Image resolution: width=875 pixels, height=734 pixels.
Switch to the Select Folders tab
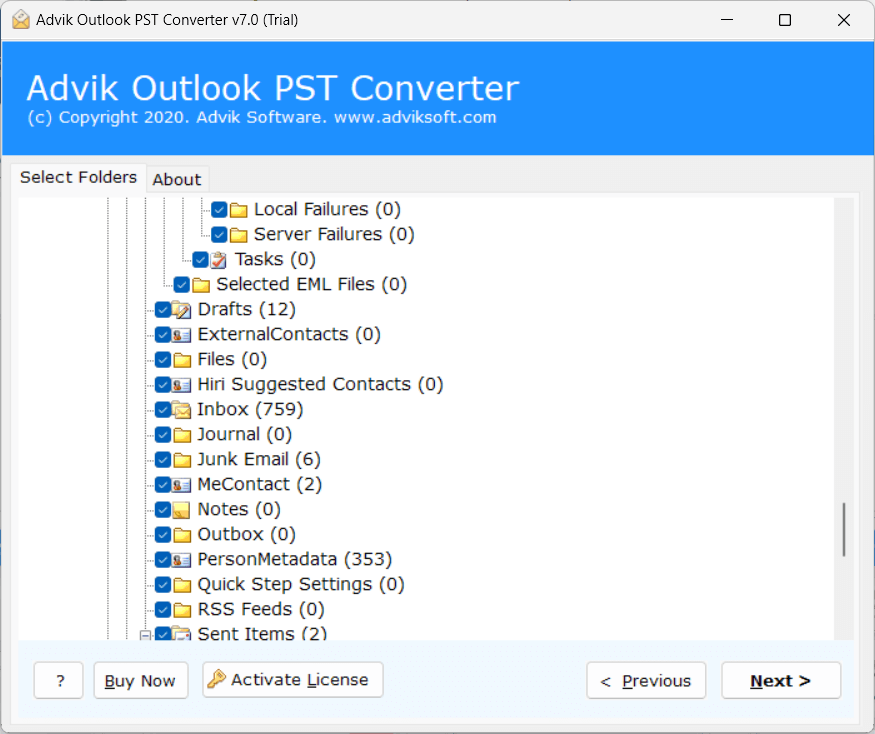[x=78, y=177]
